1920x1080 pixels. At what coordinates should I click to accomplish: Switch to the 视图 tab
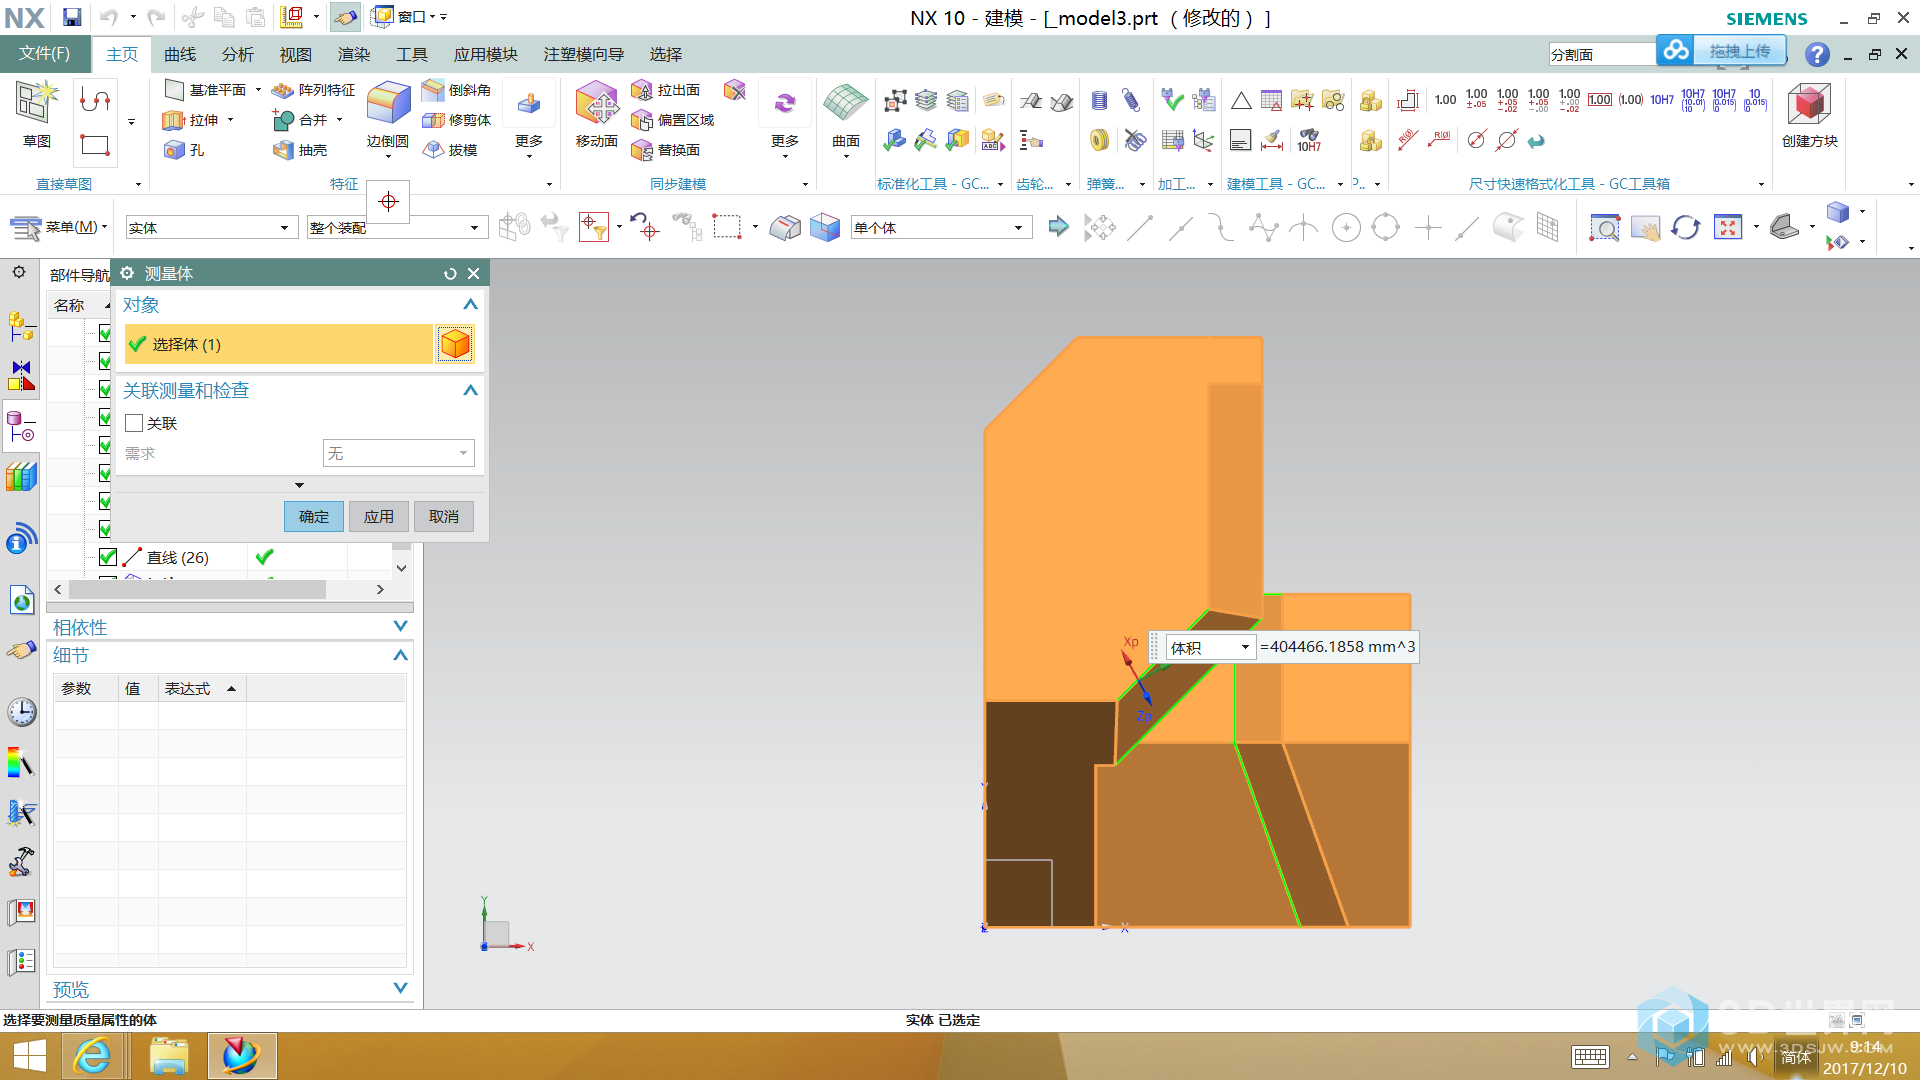point(296,54)
